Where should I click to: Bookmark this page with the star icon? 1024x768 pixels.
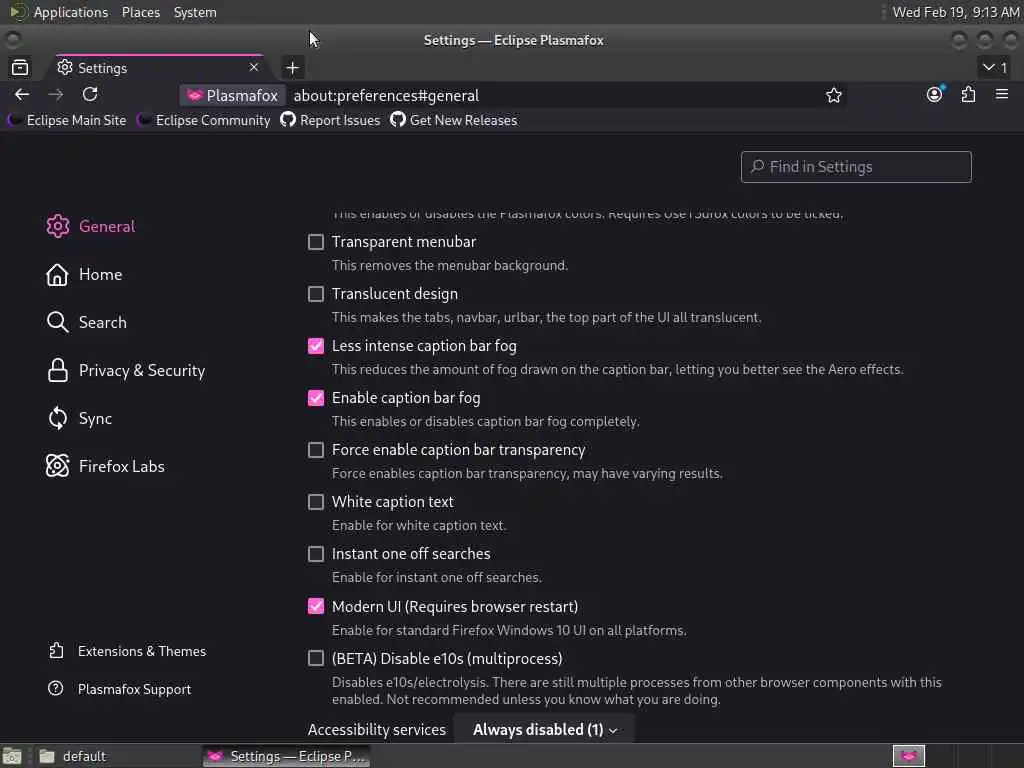pos(834,95)
